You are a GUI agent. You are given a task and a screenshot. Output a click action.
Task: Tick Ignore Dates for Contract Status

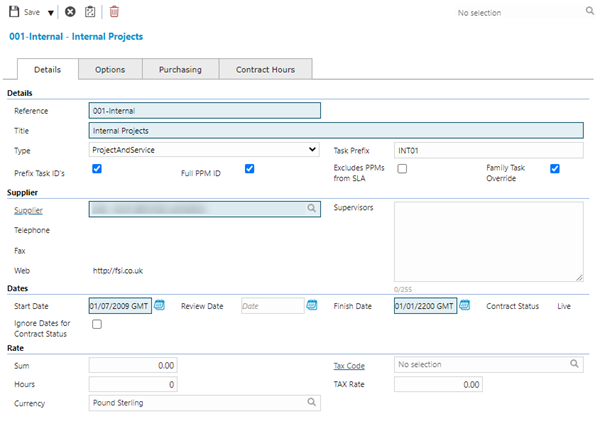97,324
